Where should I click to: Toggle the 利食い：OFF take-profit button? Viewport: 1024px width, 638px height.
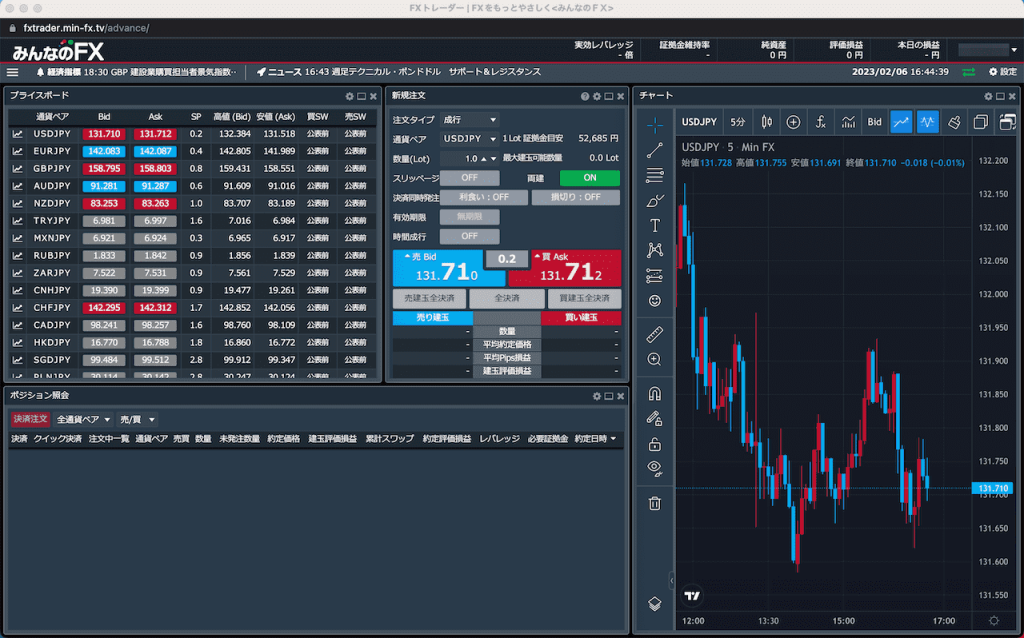coord(484,197)
